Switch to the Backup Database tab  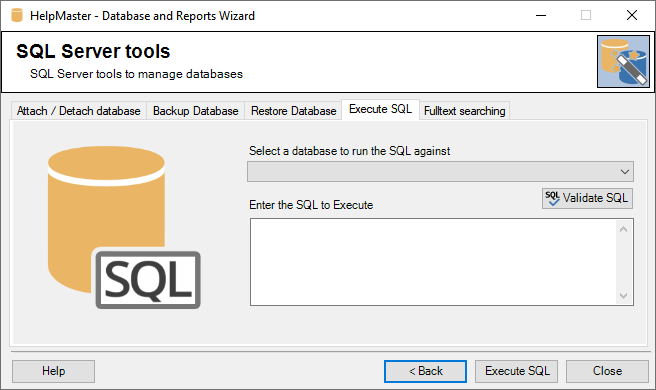coord(195,111)
